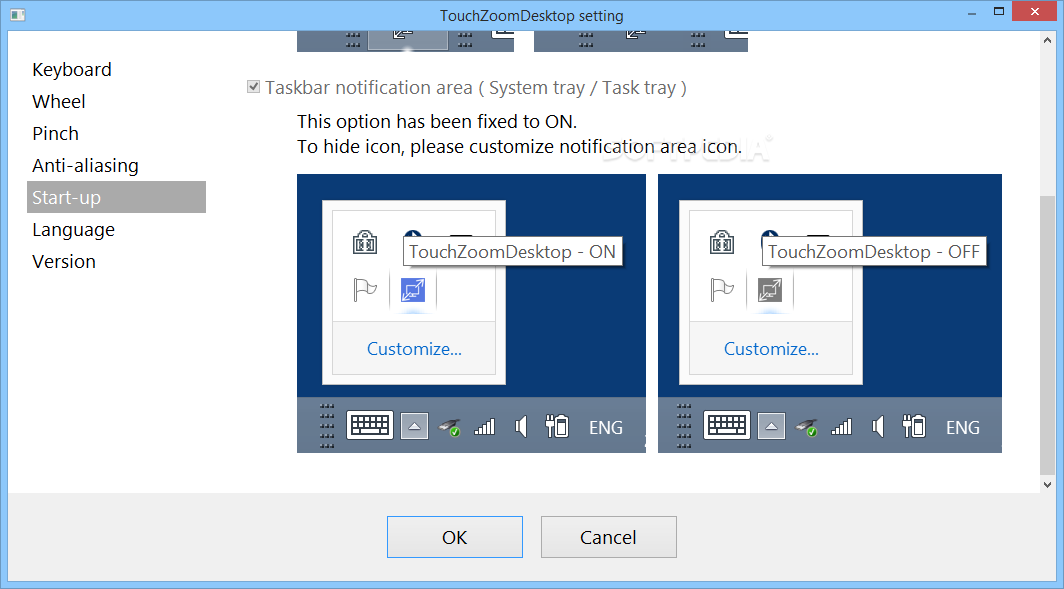Click battery power icon in ON preview

[x=557, y=426]
